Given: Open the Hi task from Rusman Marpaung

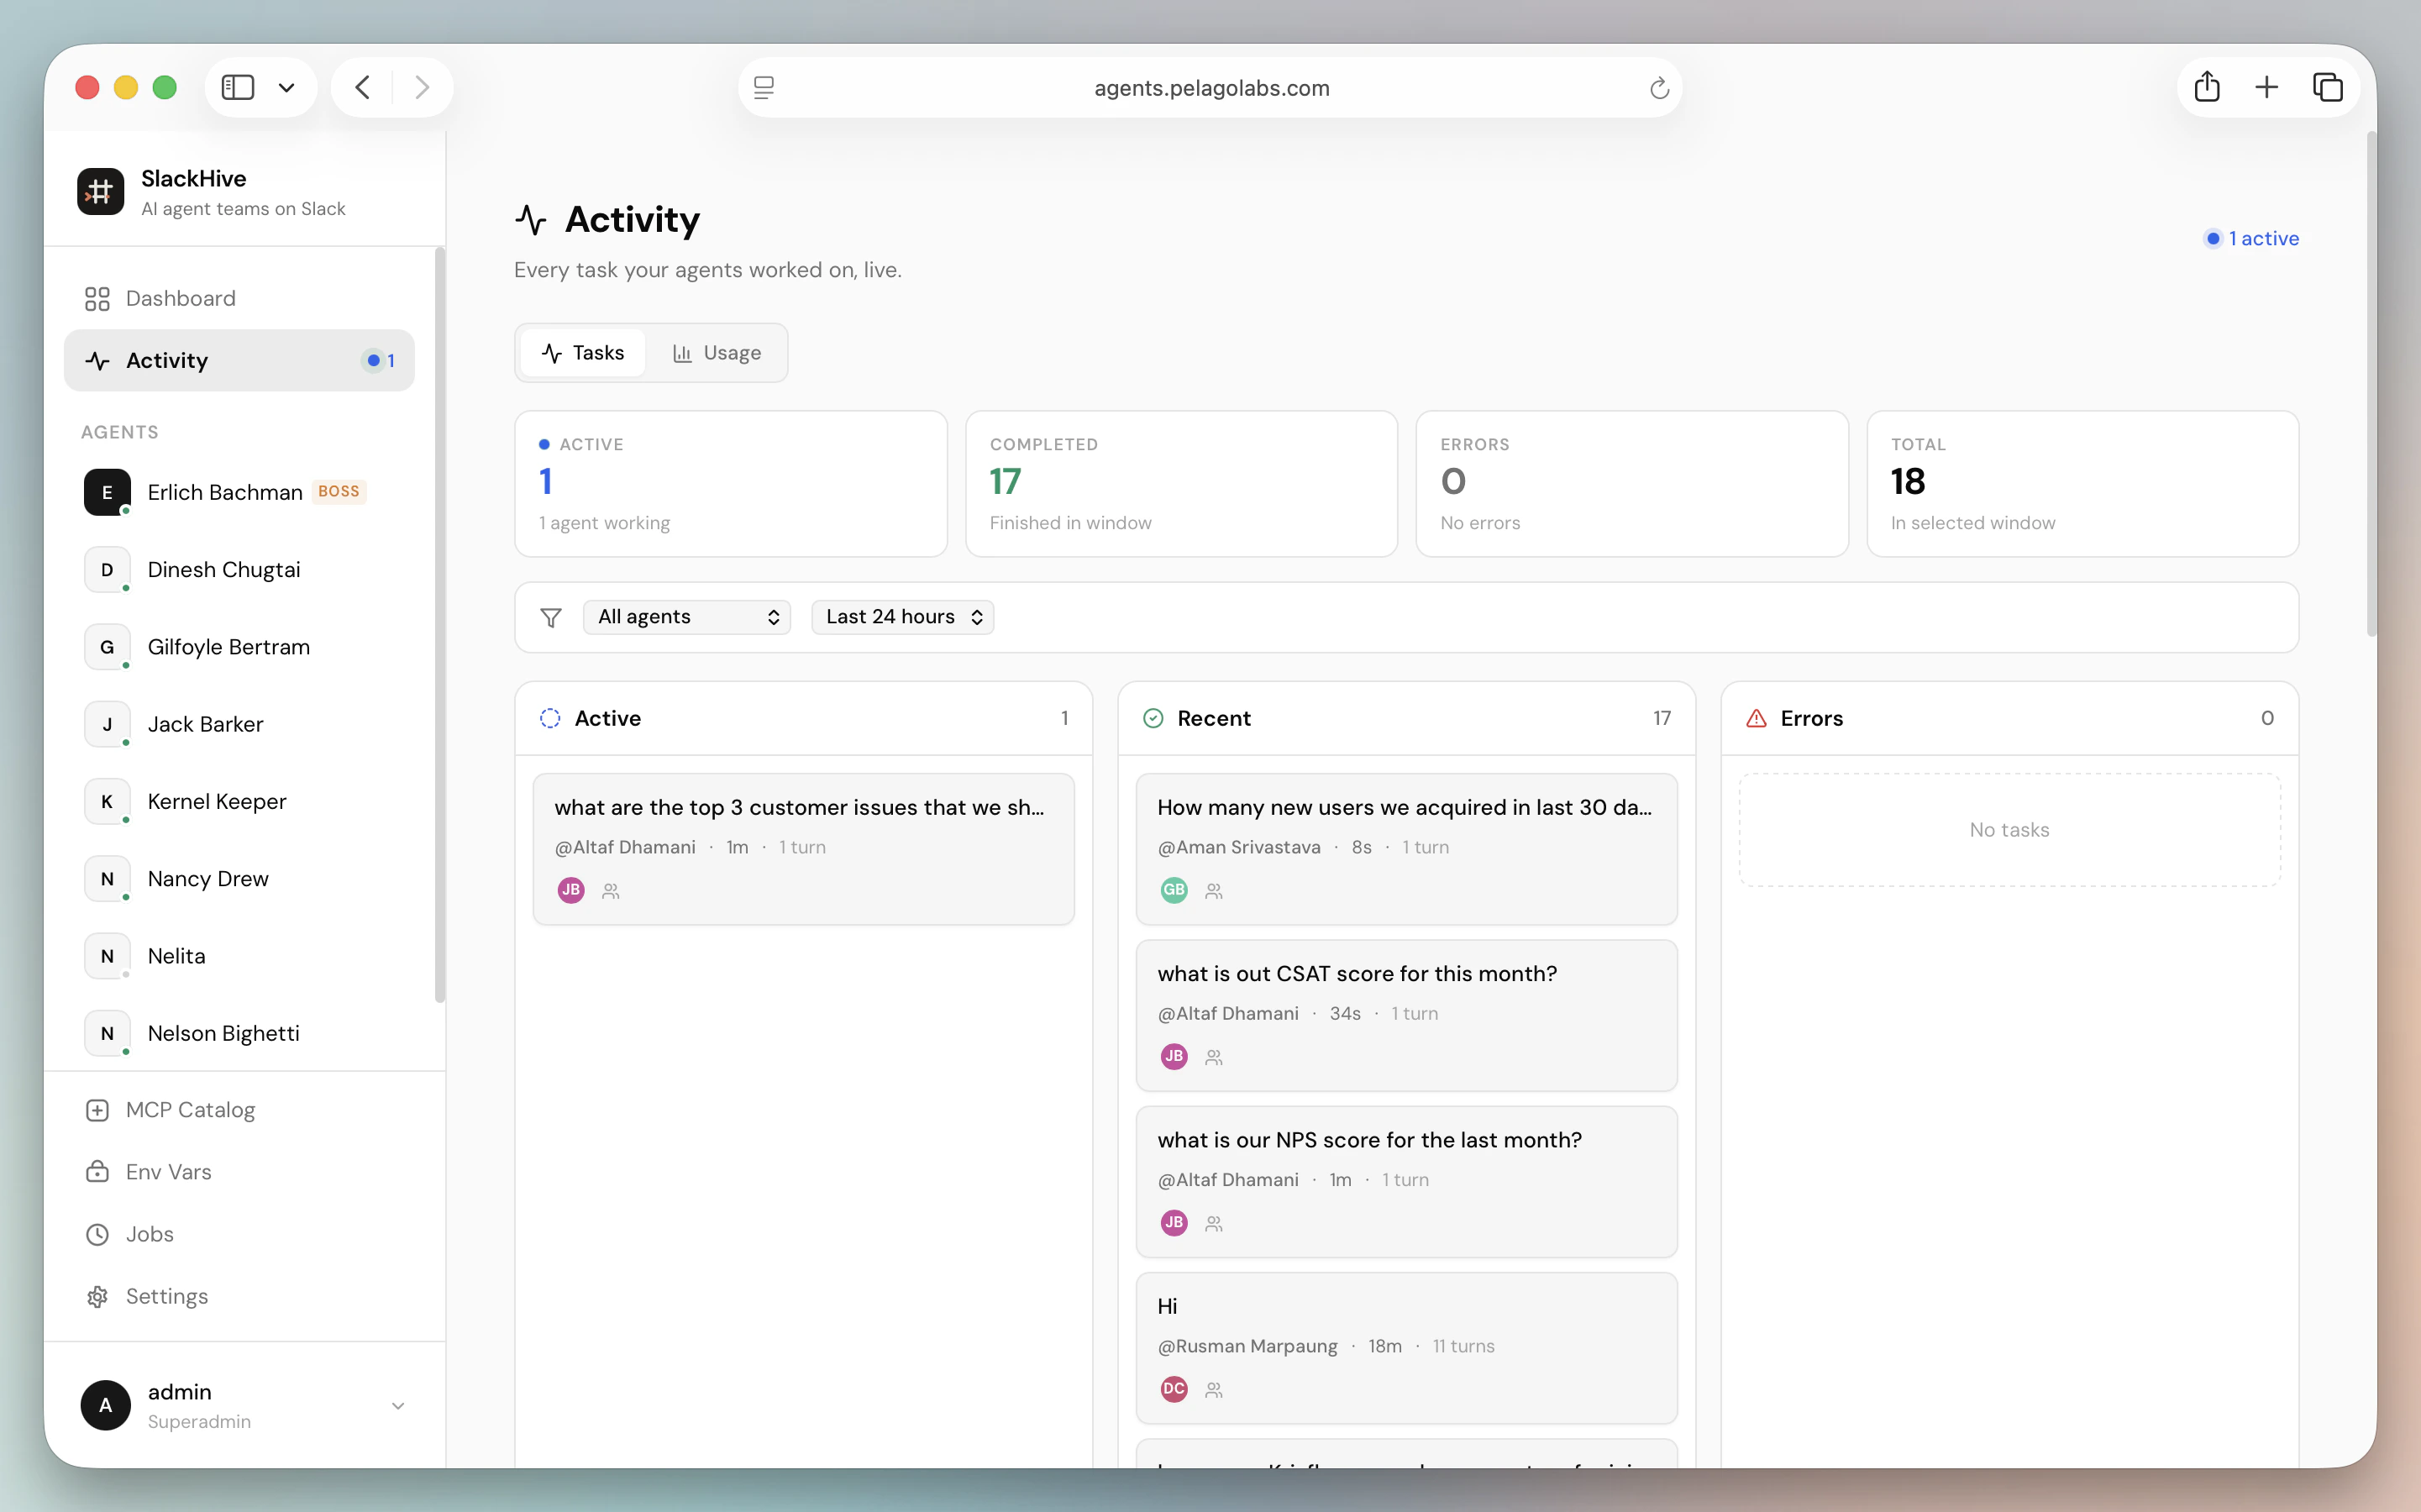Looking at the screenshot, I should coord(1407,1348).
